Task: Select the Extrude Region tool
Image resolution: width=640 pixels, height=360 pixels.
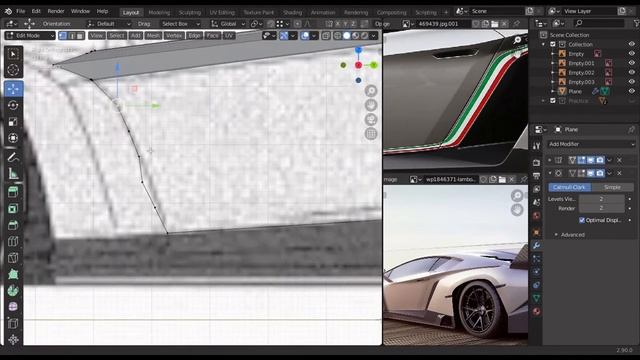Action: click(13, 192)
